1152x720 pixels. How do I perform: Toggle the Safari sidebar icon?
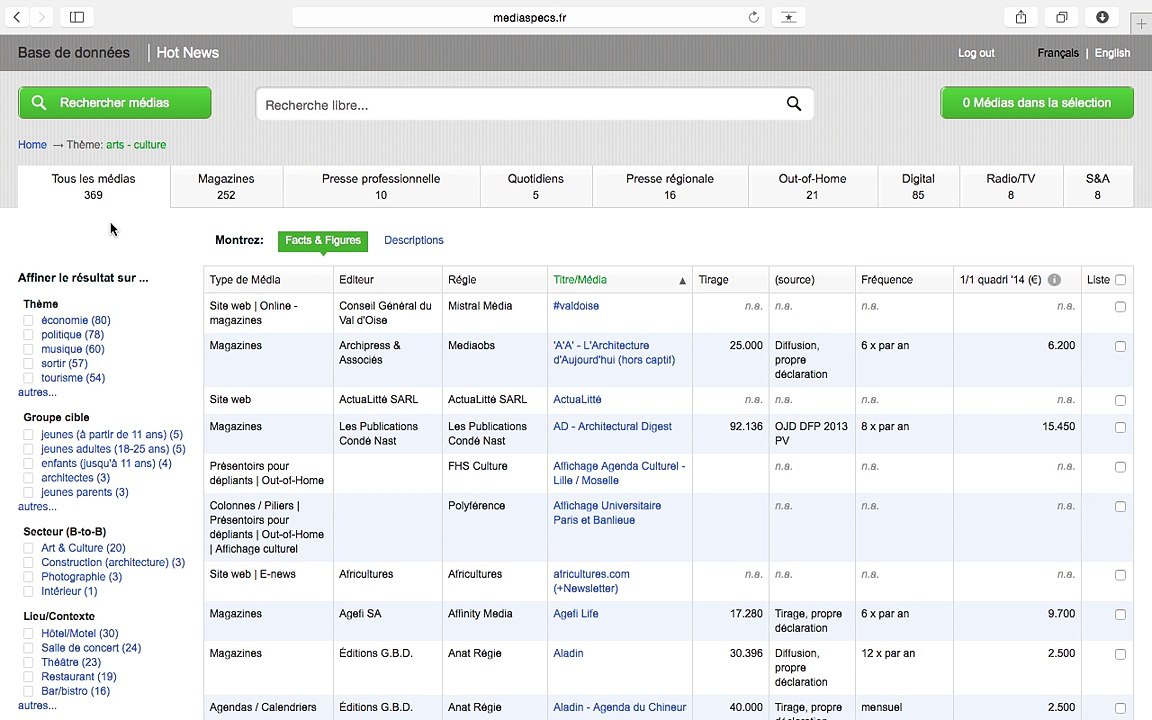(76, 17)
